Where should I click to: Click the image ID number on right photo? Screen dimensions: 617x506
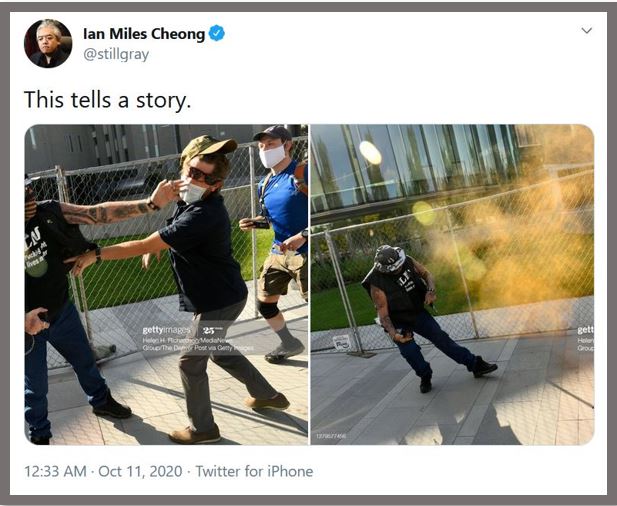coord(331,436)
